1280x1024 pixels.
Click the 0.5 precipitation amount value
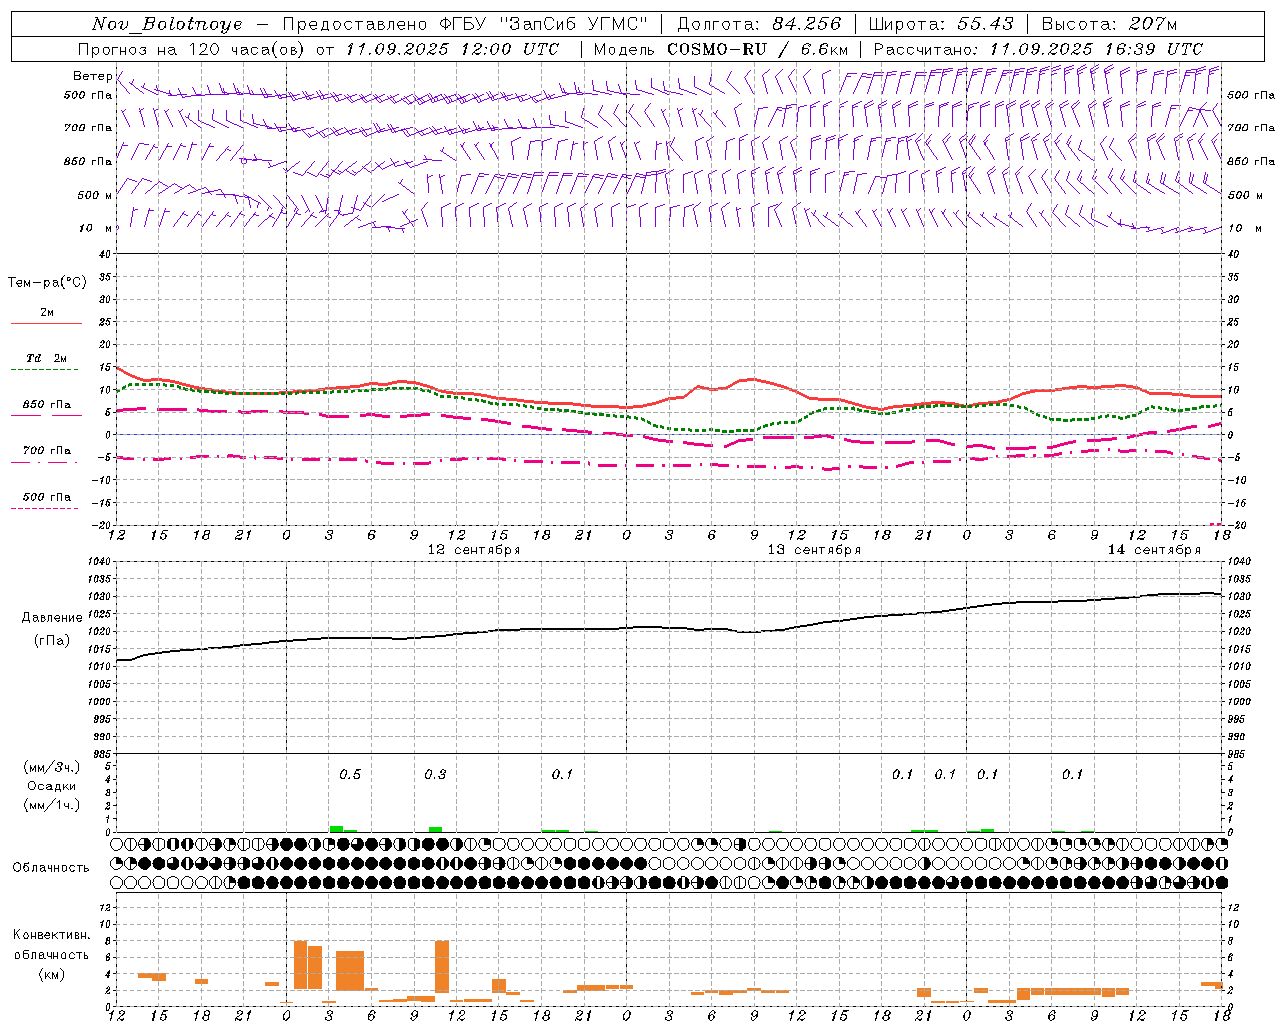point(350,775)
